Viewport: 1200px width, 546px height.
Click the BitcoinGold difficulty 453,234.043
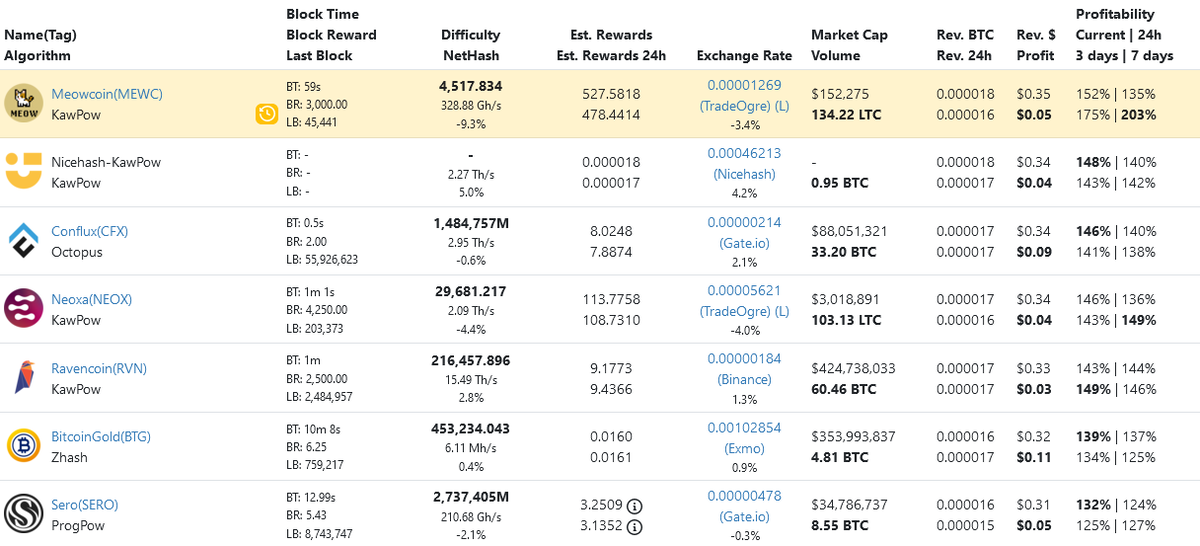[x=471, y=428]
